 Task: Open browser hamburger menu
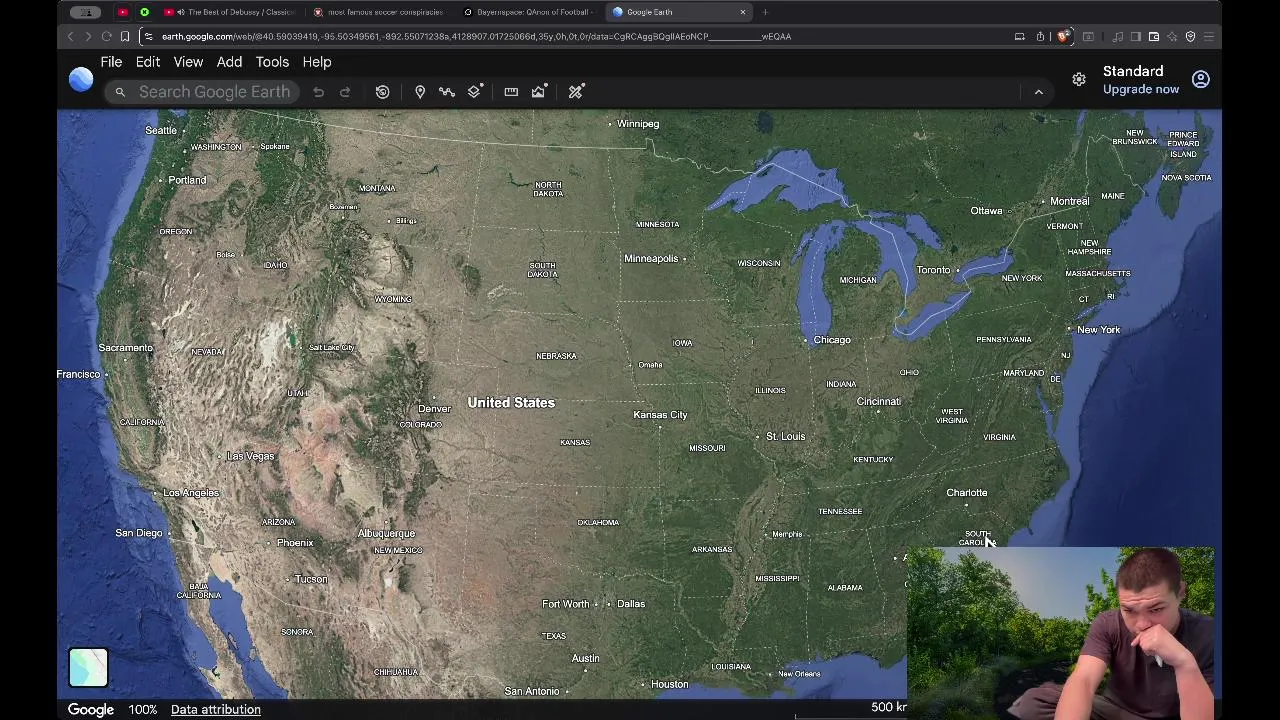coord(1208,37)
